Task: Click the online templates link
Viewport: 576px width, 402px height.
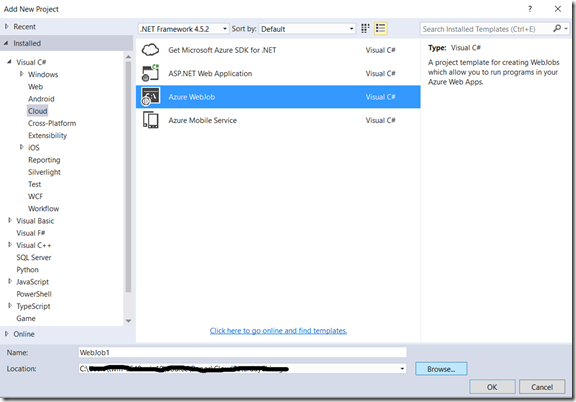Action: click(278, 330)
